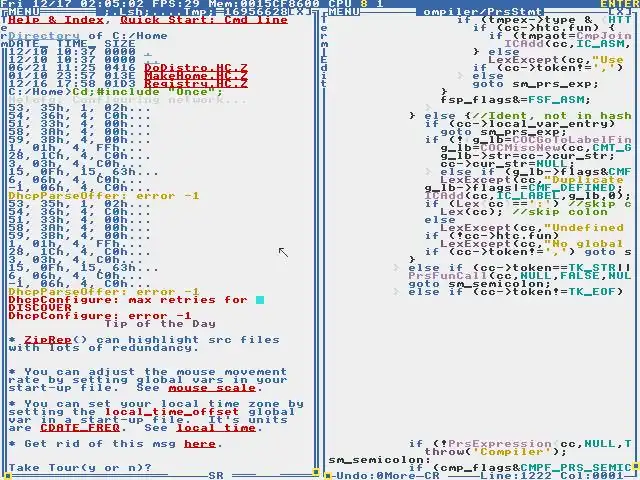This screenshot has width=640, height=480.
Task: Follow the '.' current directory link
Action: point(148,52)
